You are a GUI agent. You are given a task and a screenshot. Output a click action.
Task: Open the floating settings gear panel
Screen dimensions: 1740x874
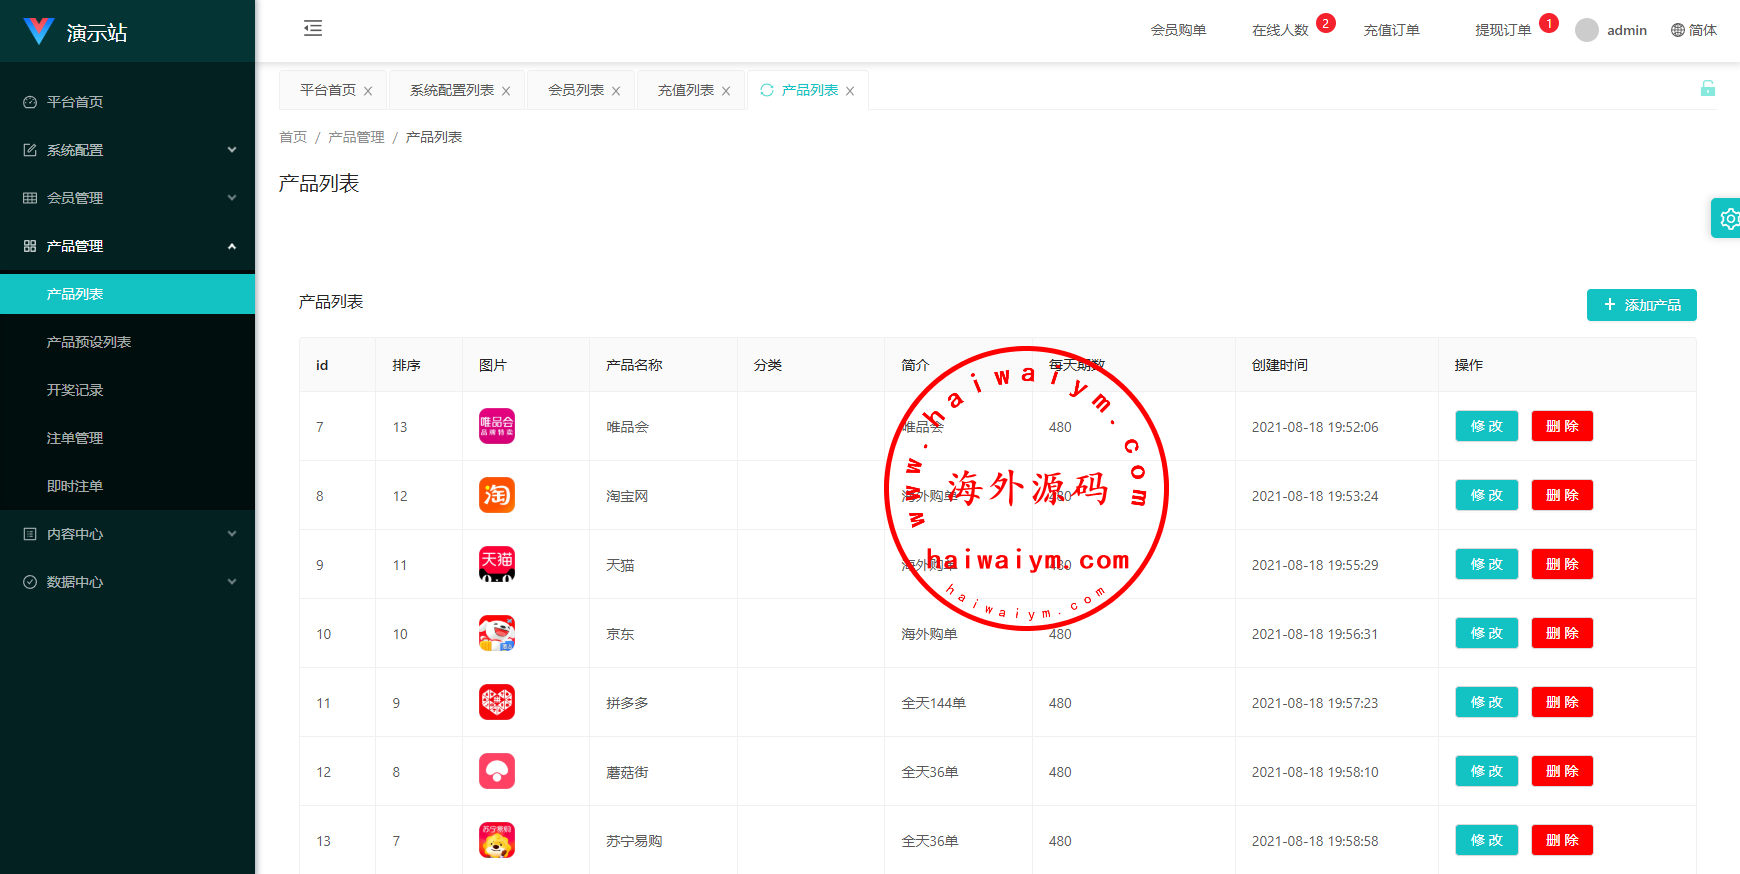coord(1728,218)
